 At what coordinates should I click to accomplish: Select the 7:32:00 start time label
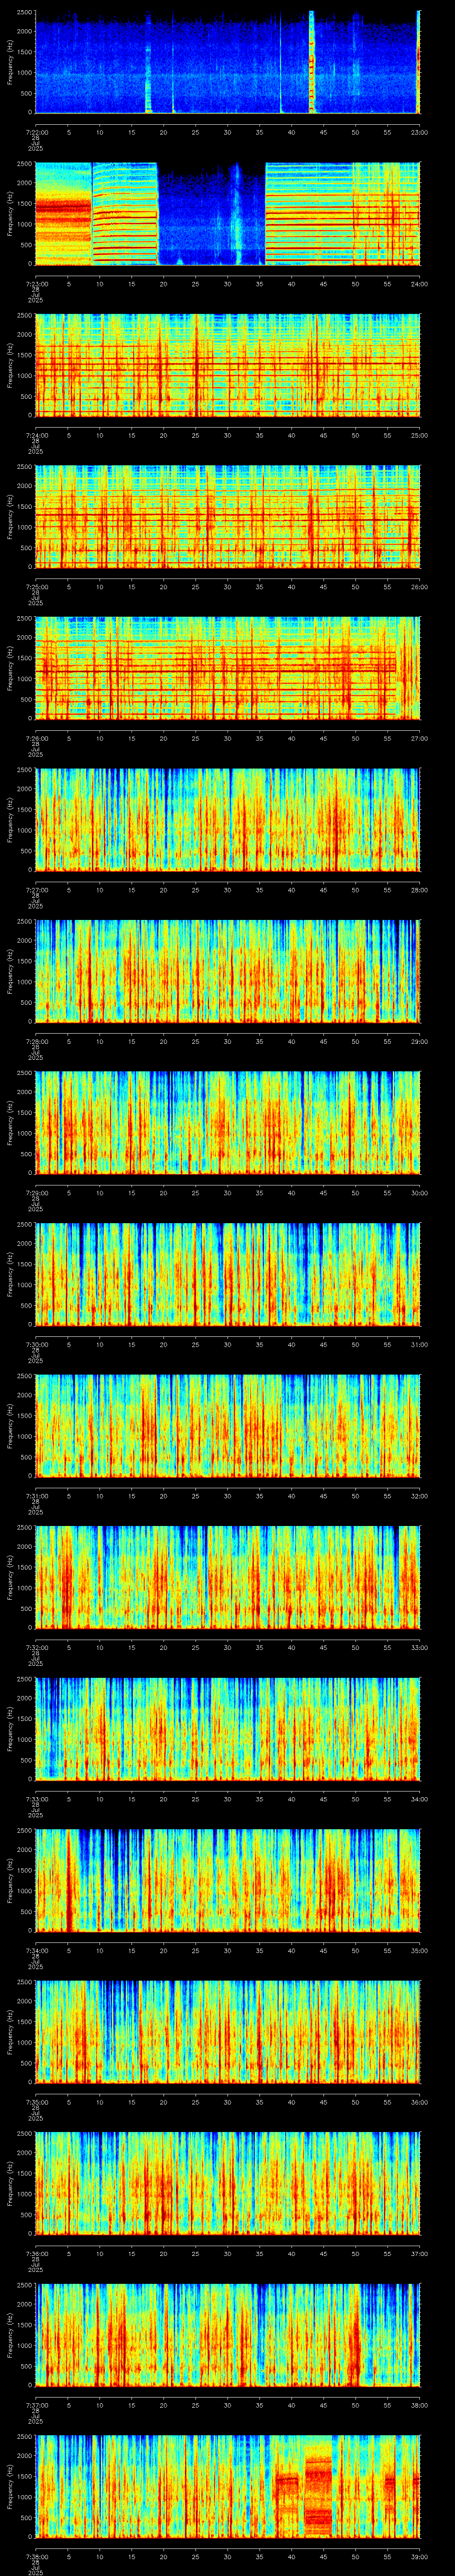pos(36,1648)
